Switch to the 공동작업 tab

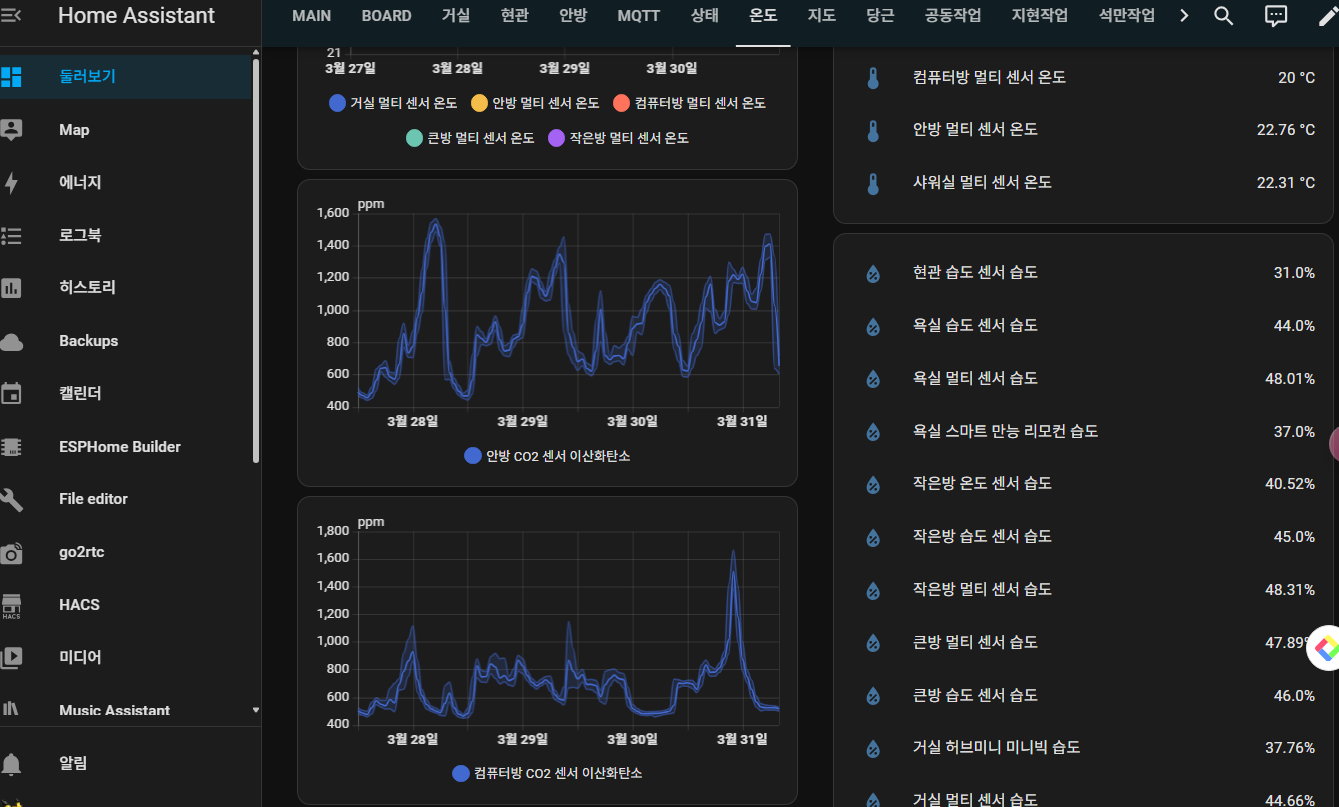(x=953, y=16)
